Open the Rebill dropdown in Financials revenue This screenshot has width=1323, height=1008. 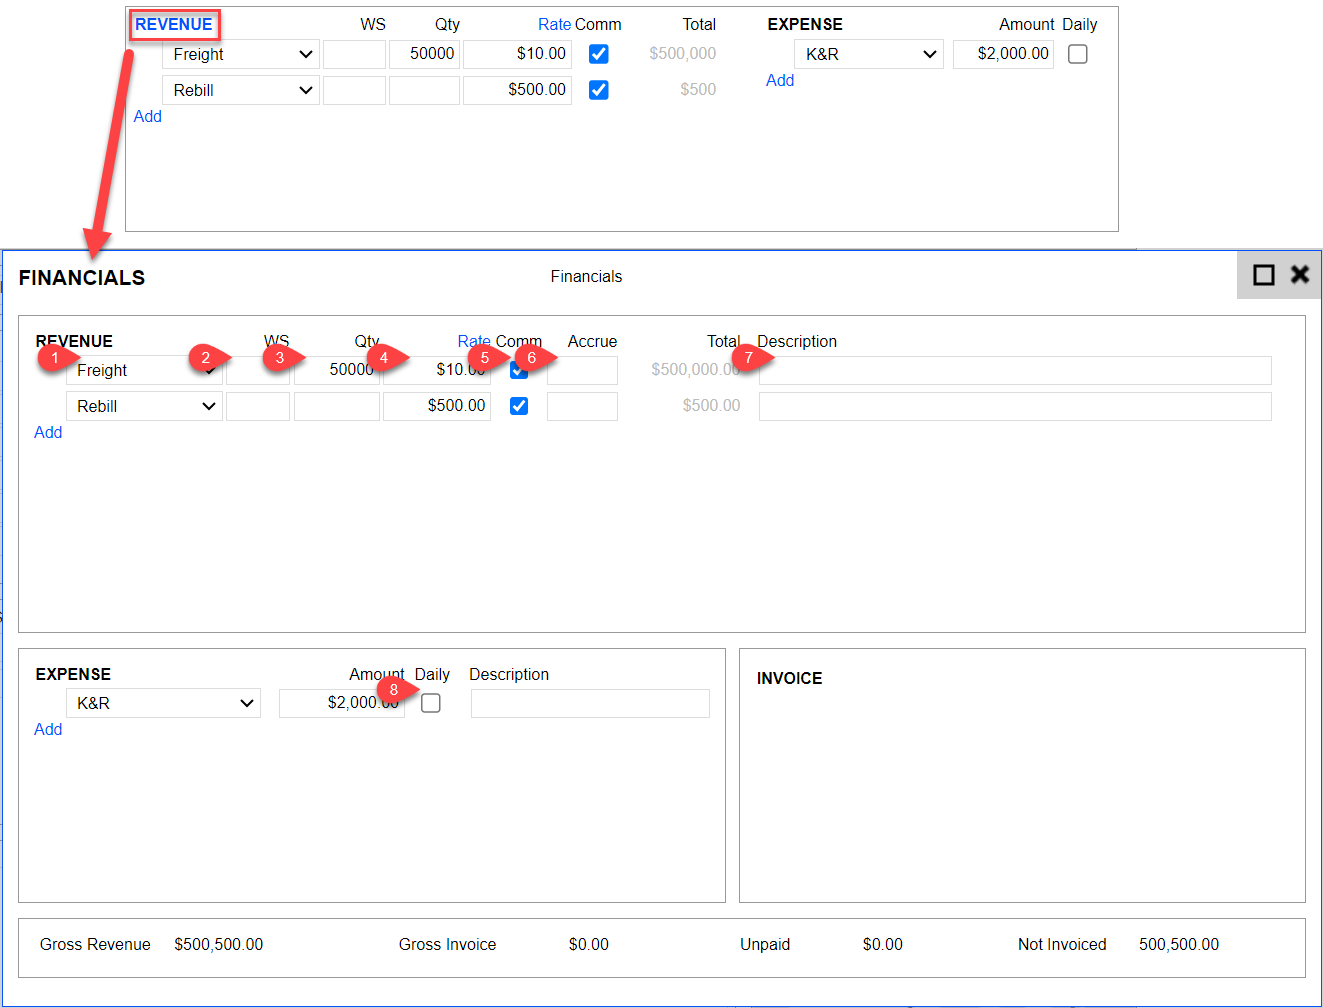pos(144,406)
